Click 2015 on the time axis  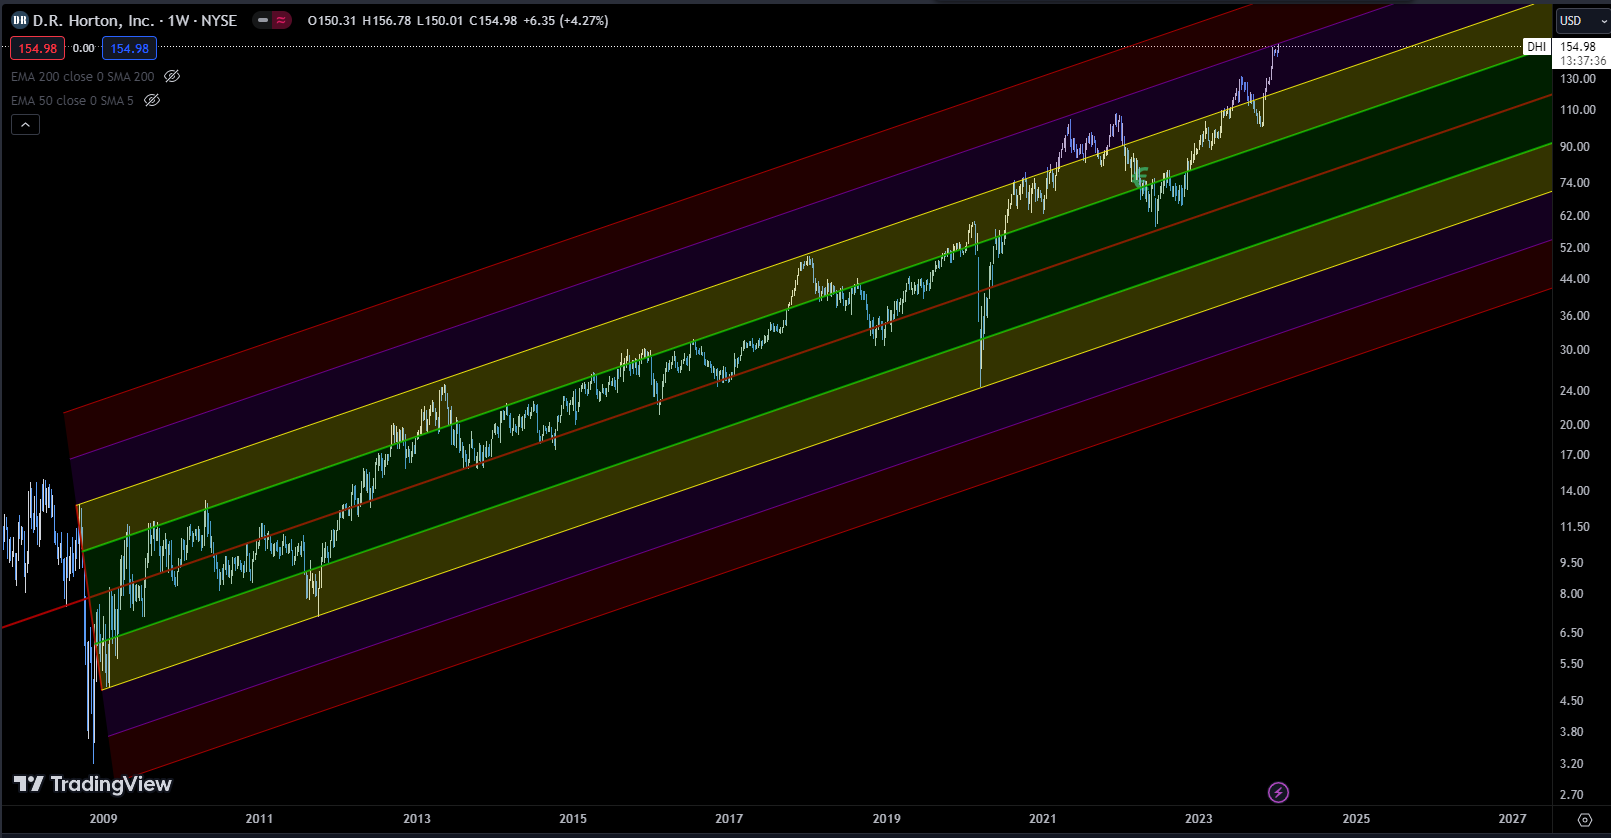pyautogui.click(x=573, y=819)
